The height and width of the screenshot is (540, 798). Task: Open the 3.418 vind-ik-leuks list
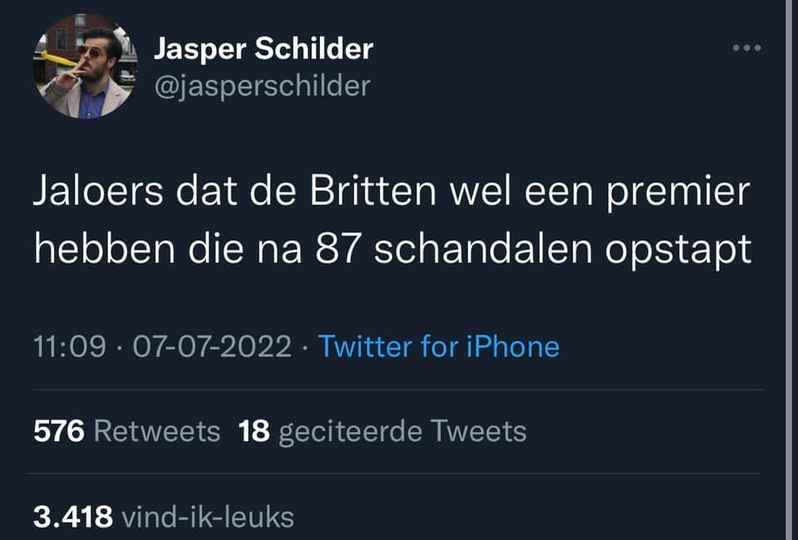point(164,517)
